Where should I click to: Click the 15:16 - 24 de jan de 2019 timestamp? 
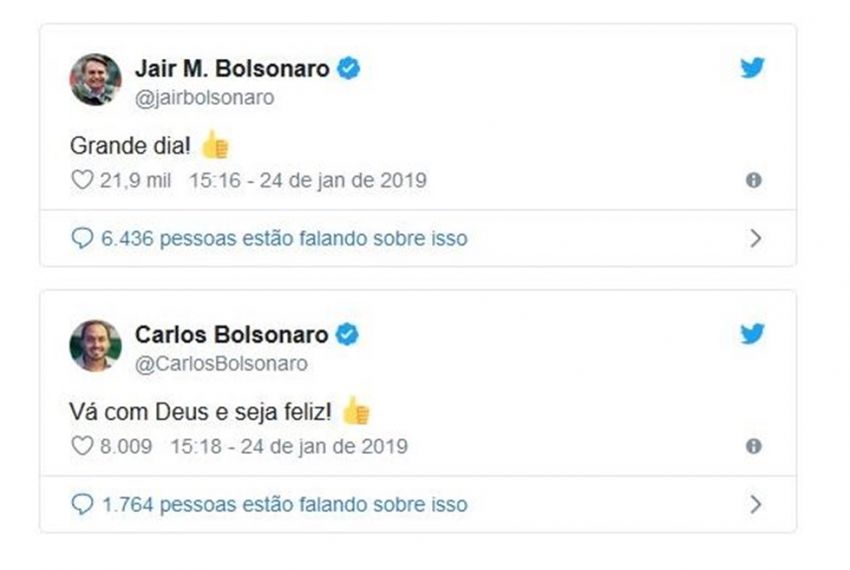[306, 181]
